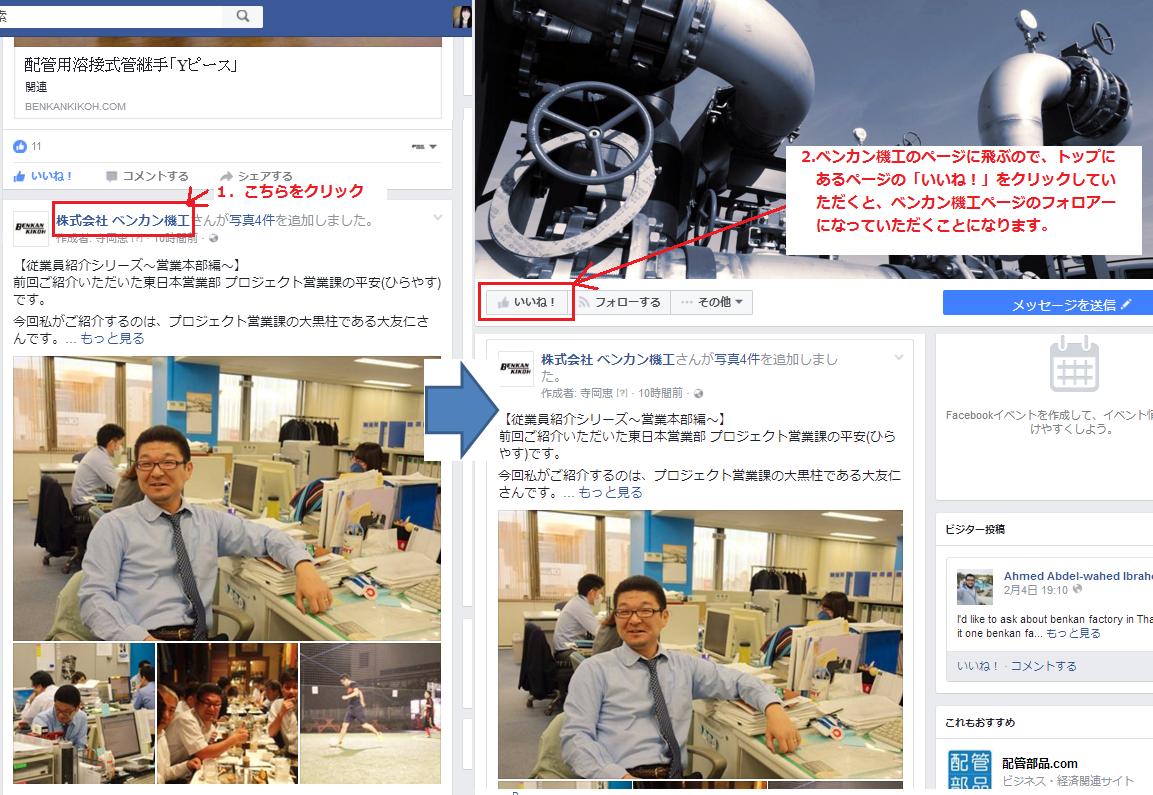Click the page いいね! button under cover photo

[x=527, y=302]
